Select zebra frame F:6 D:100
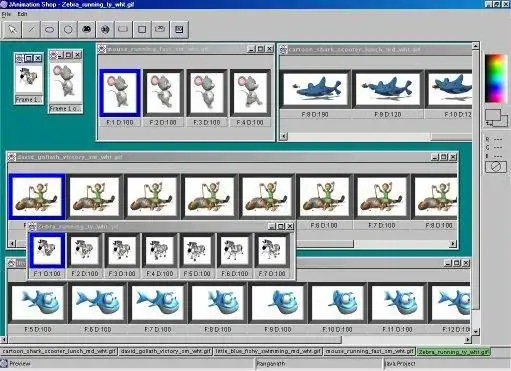This screenshot has width=511, height=371. 235,250
